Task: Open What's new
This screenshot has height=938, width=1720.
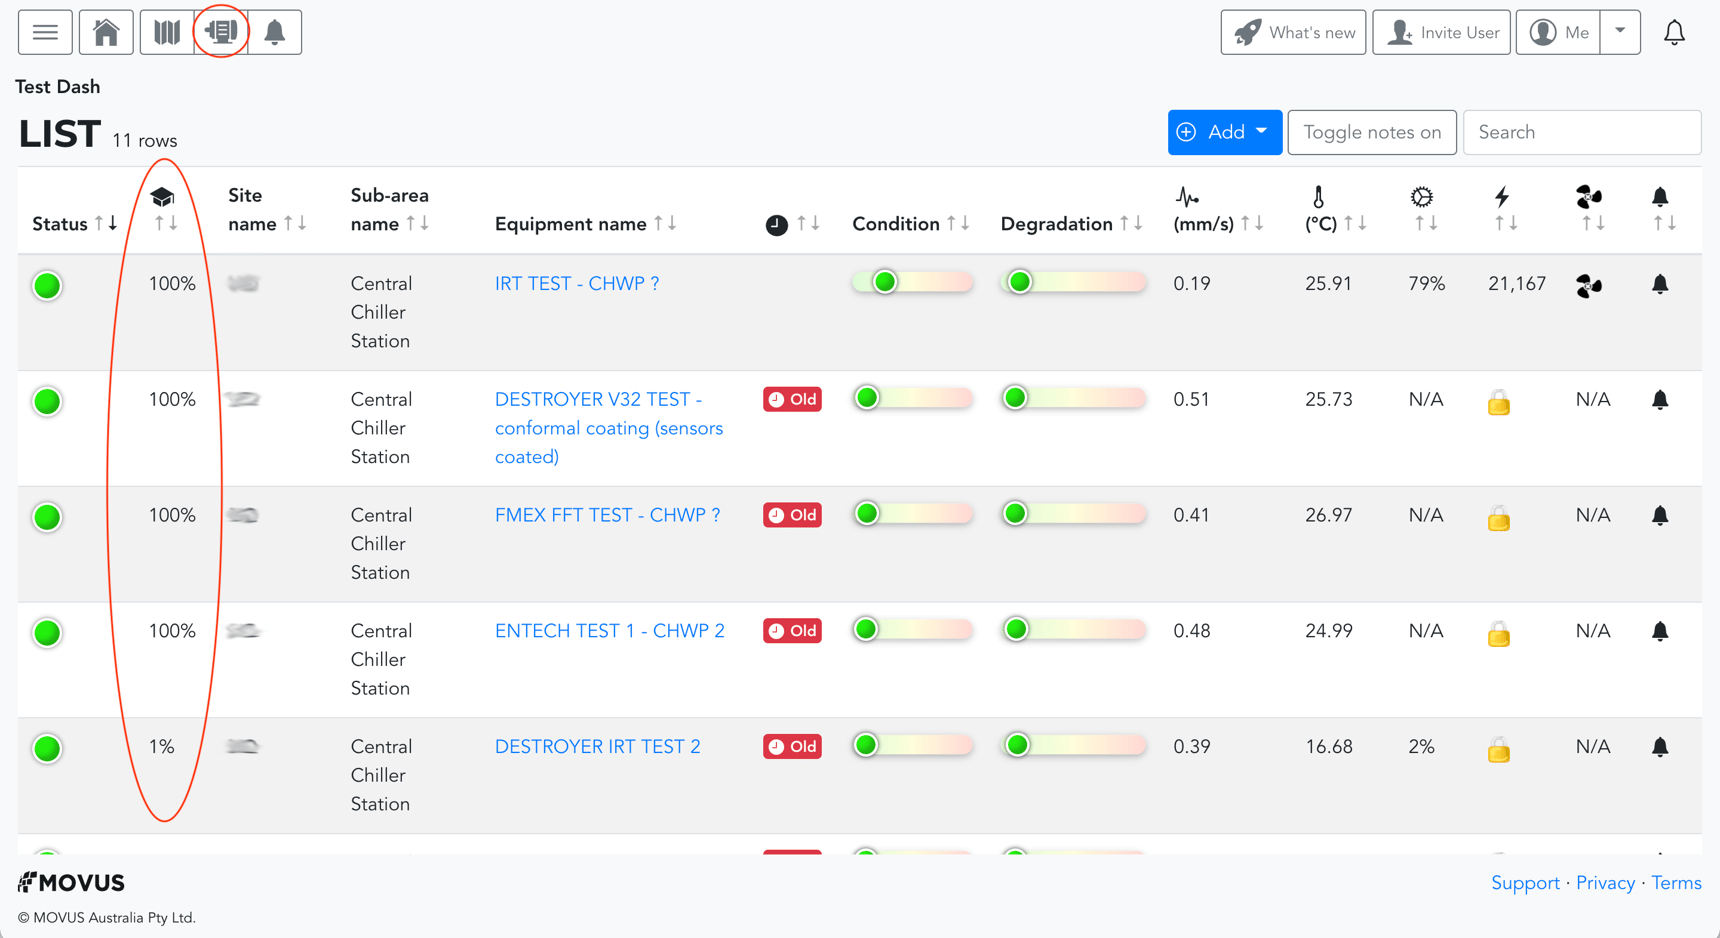Action: [1293, 32]
